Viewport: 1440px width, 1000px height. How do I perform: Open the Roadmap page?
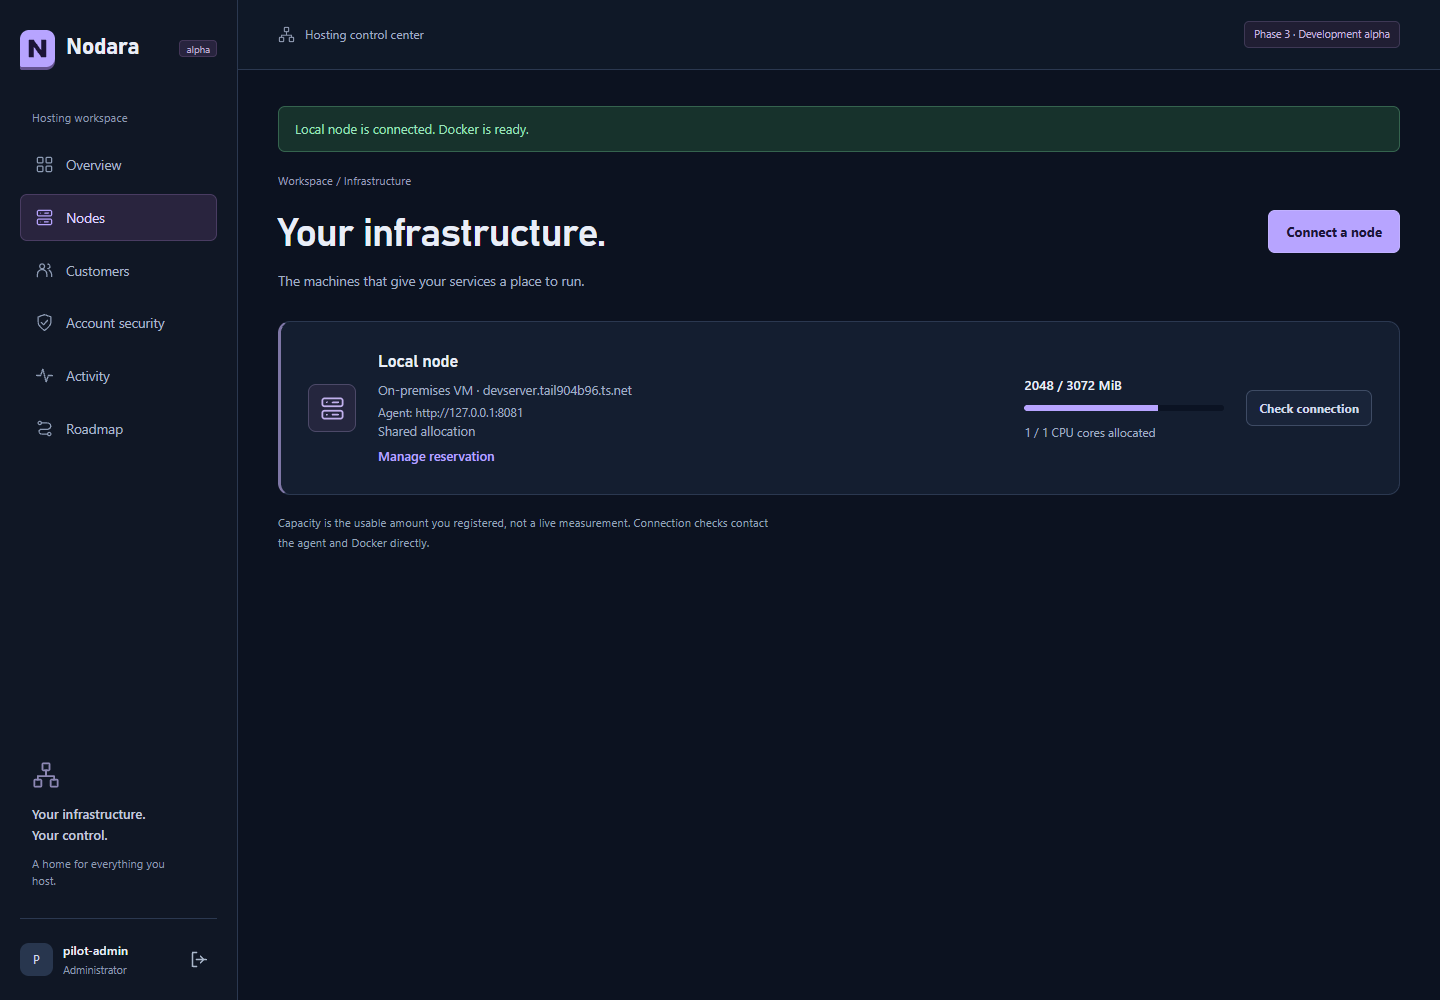pyautogui.click(x=118, y=429)
